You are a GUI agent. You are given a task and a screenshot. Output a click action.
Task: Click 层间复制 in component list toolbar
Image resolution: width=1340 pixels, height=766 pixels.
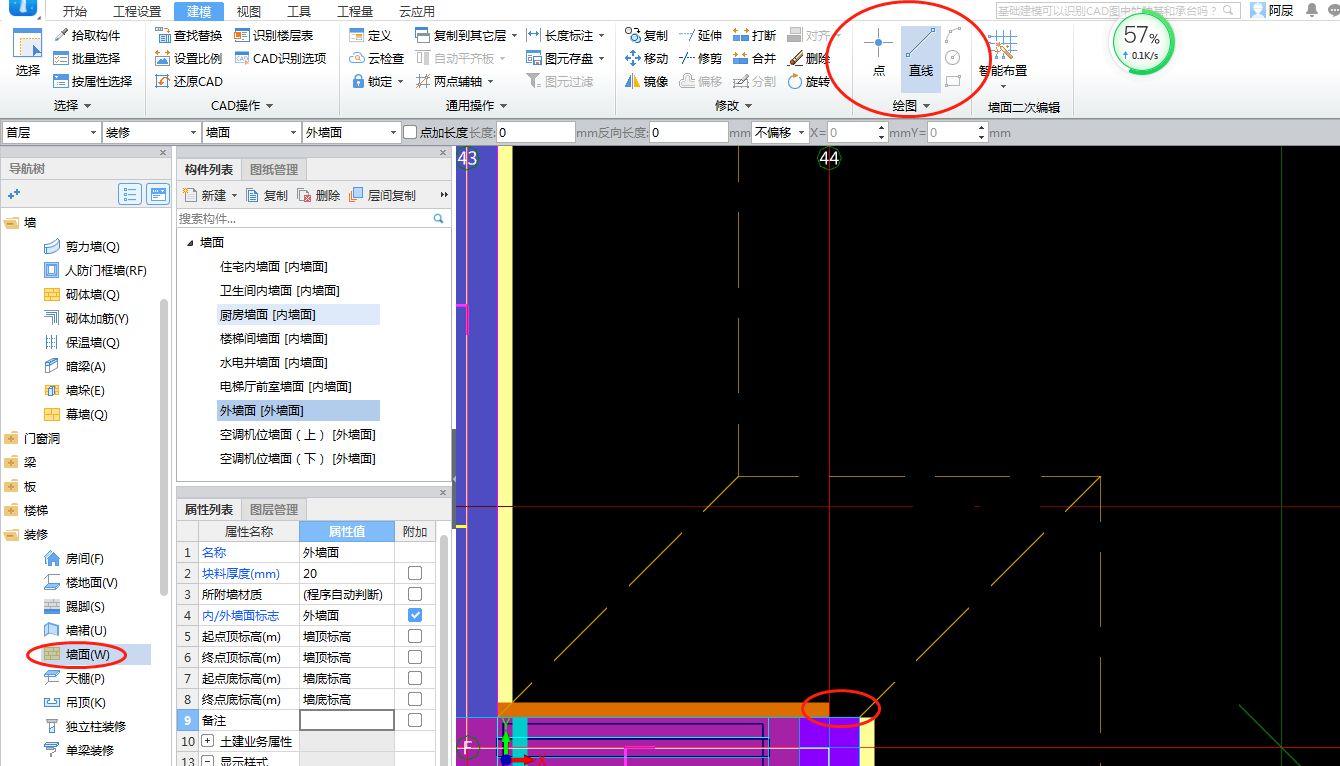point(383,195)
